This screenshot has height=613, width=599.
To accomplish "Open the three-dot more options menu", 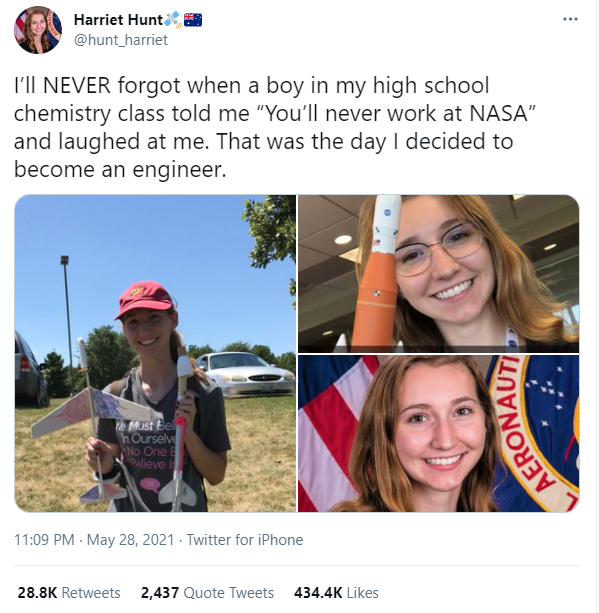I will pyautogui.click(x=570, y=19).
